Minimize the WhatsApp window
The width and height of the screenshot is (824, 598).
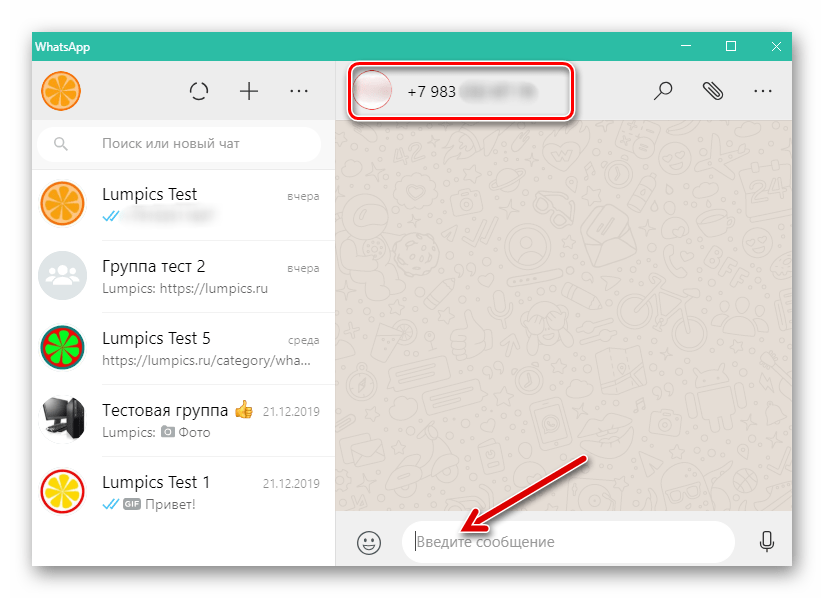(686, 46)
